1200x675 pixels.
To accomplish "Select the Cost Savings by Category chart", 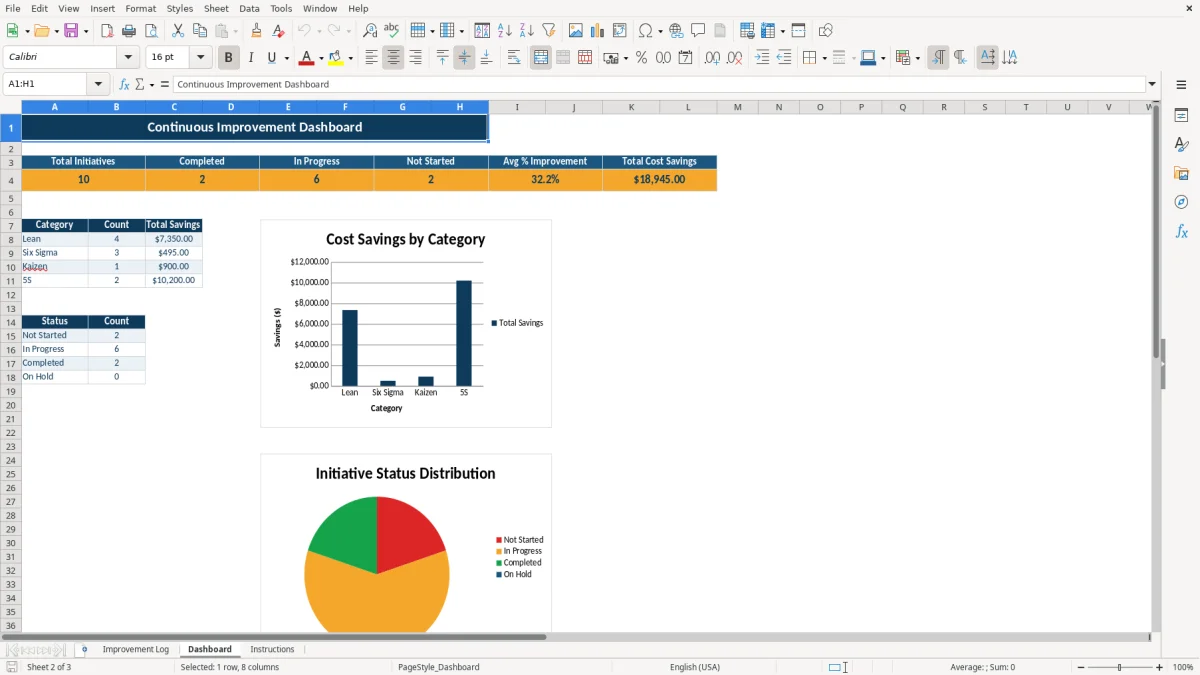I will 406,324.
